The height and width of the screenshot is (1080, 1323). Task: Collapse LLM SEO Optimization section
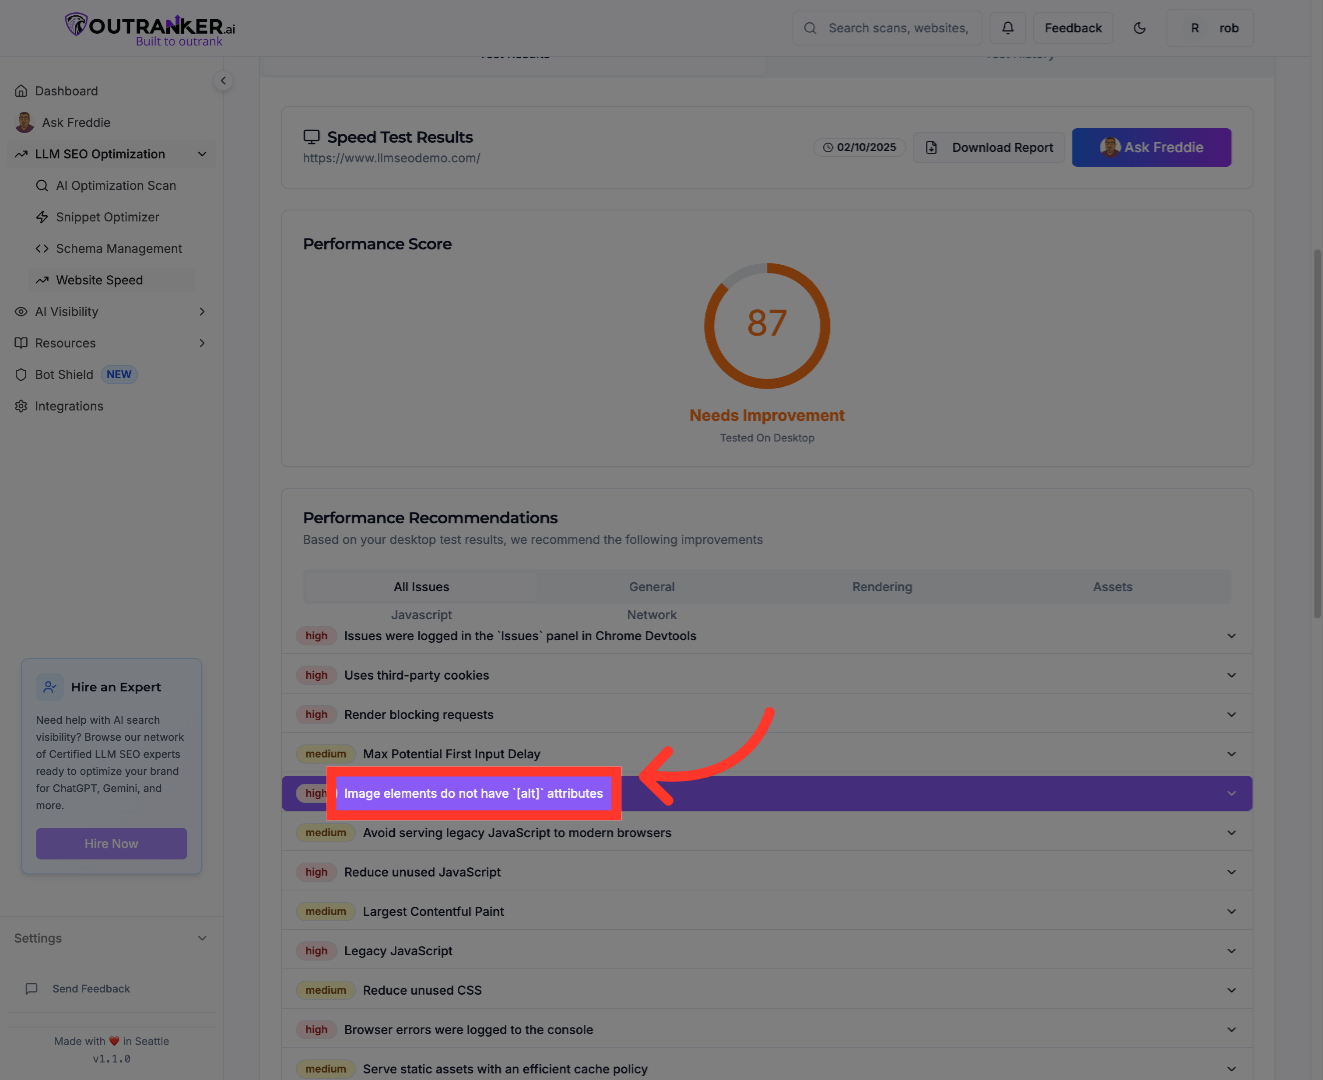[202, 154]
